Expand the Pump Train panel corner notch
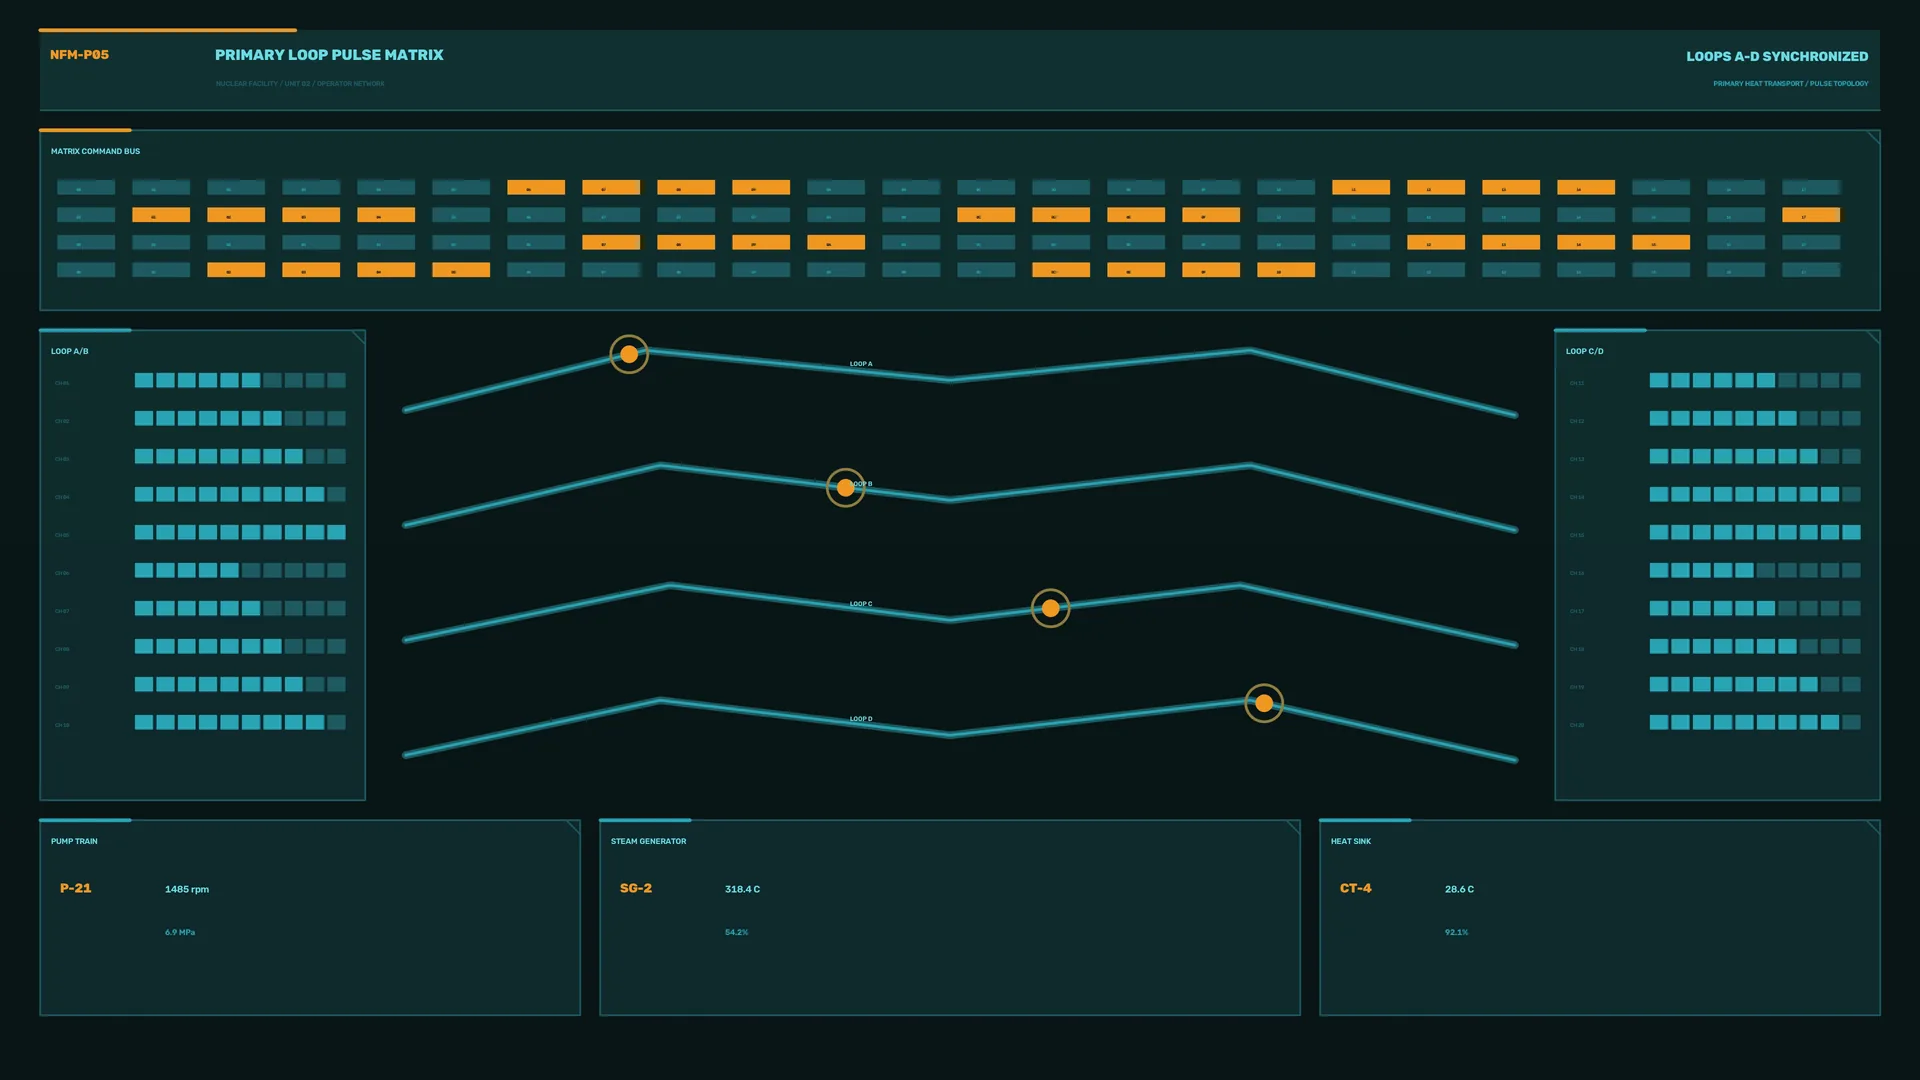The width and height of the screenshot is (1920, 1080). click(x=573, y=827)
